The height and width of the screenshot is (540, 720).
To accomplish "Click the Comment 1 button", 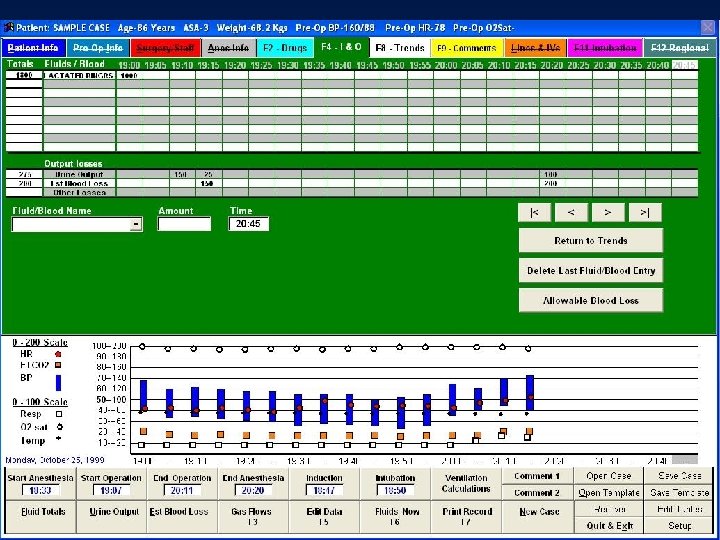I will click(x=537, y=476).
